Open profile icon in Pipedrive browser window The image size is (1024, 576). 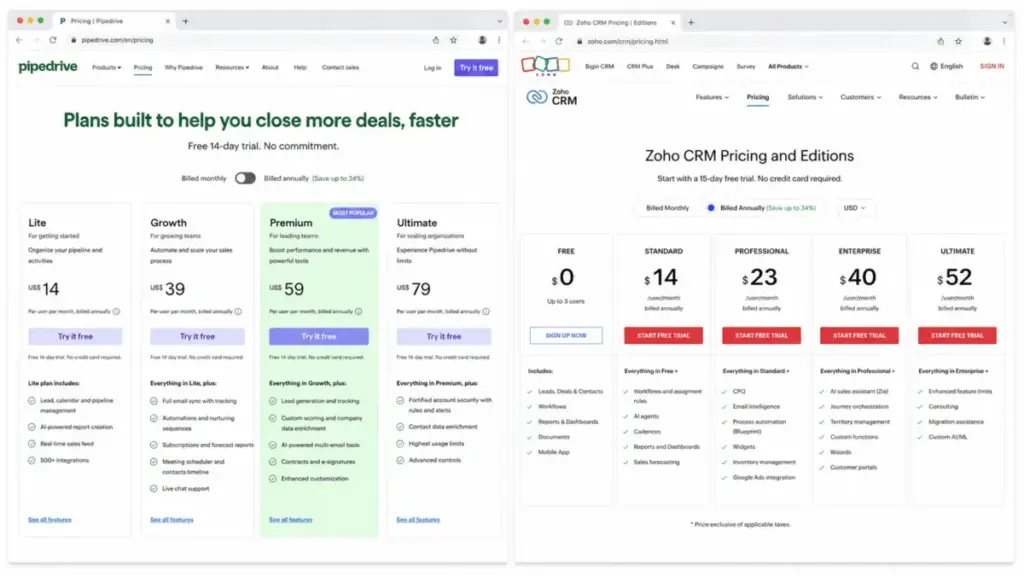tap(482, 40)
